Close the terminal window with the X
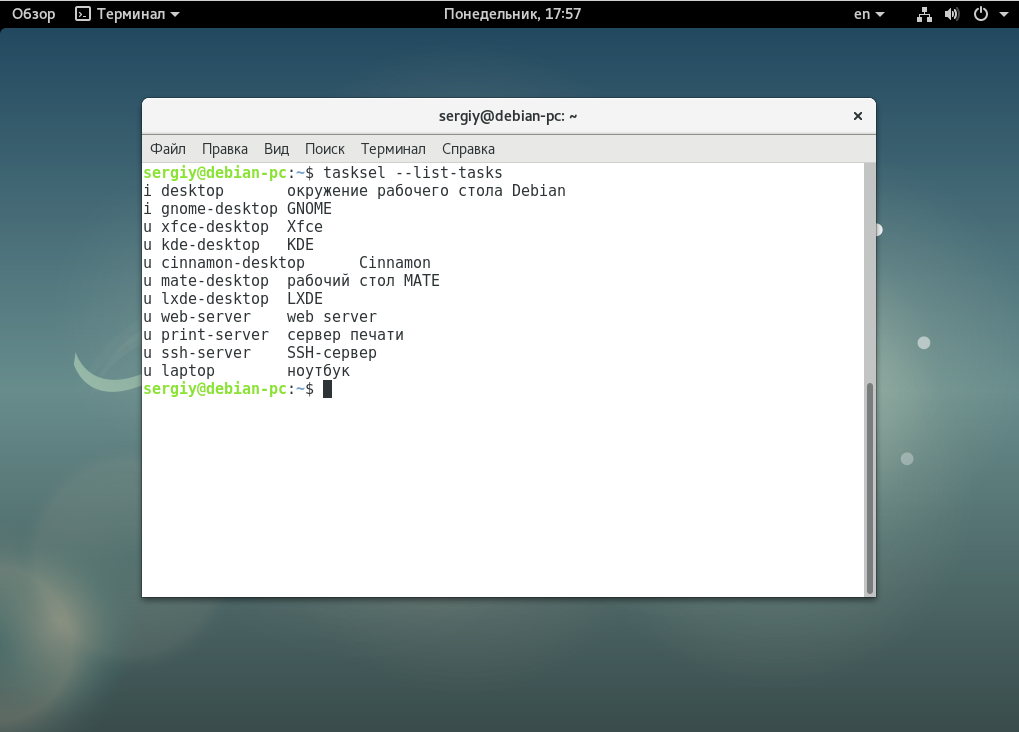 857,116
